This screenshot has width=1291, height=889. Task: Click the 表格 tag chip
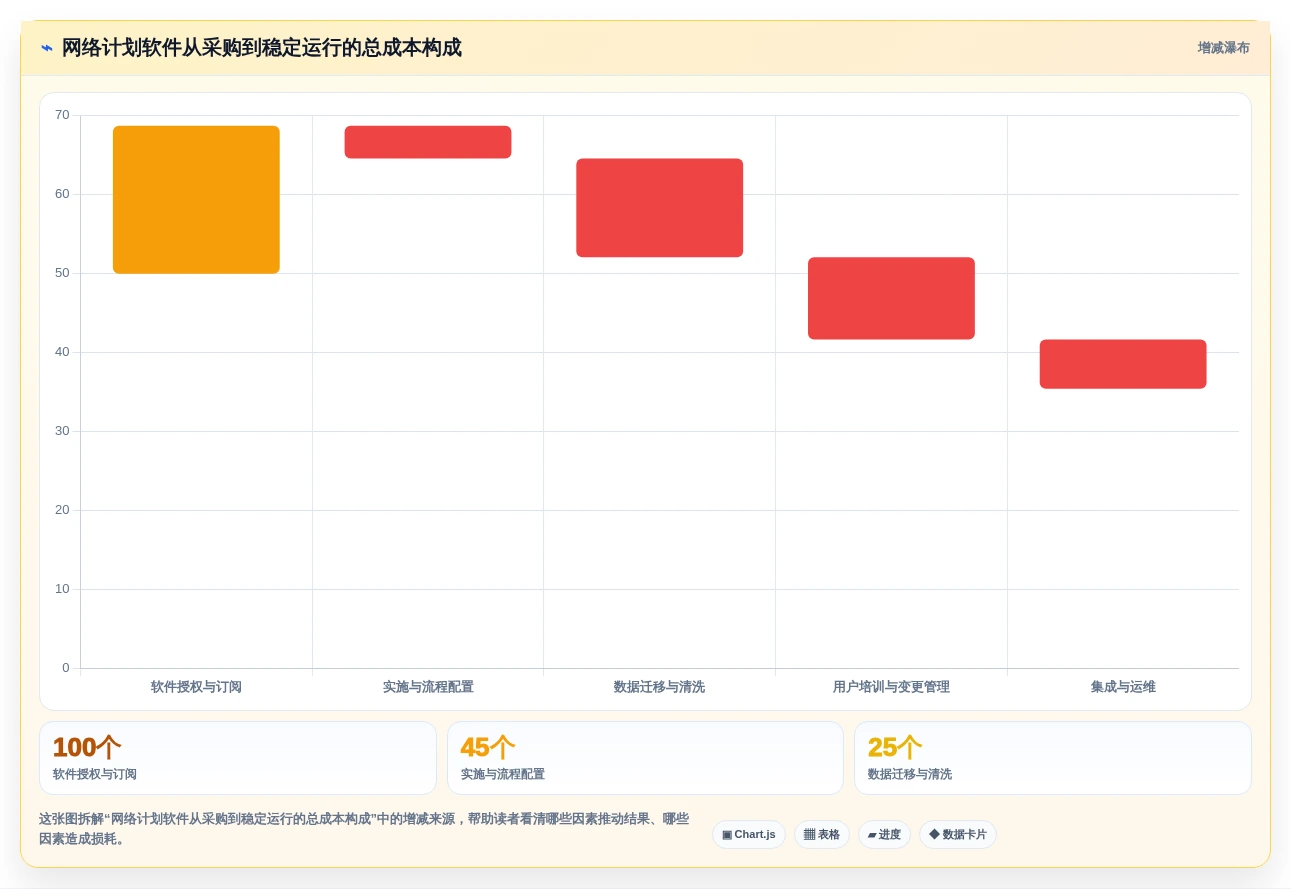tap(822, 835)
